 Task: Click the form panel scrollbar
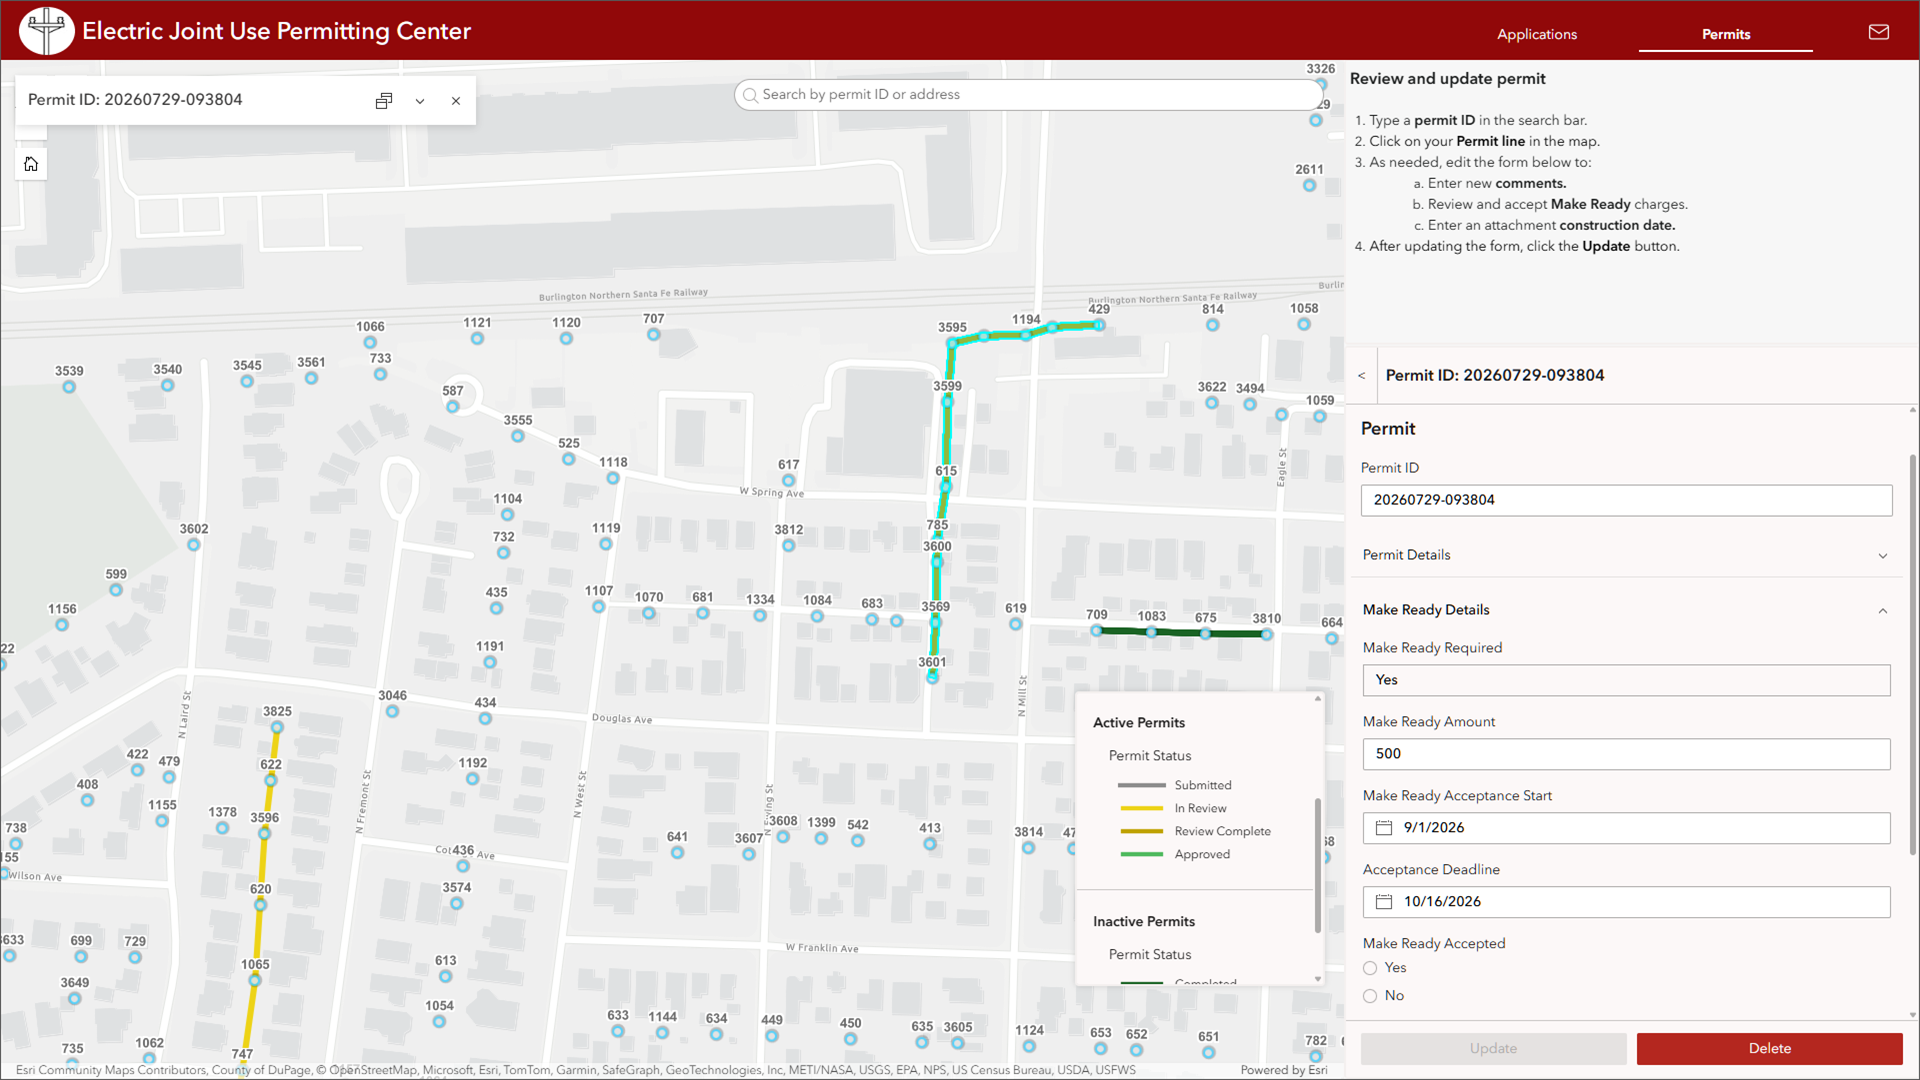tap(1912, 655)
